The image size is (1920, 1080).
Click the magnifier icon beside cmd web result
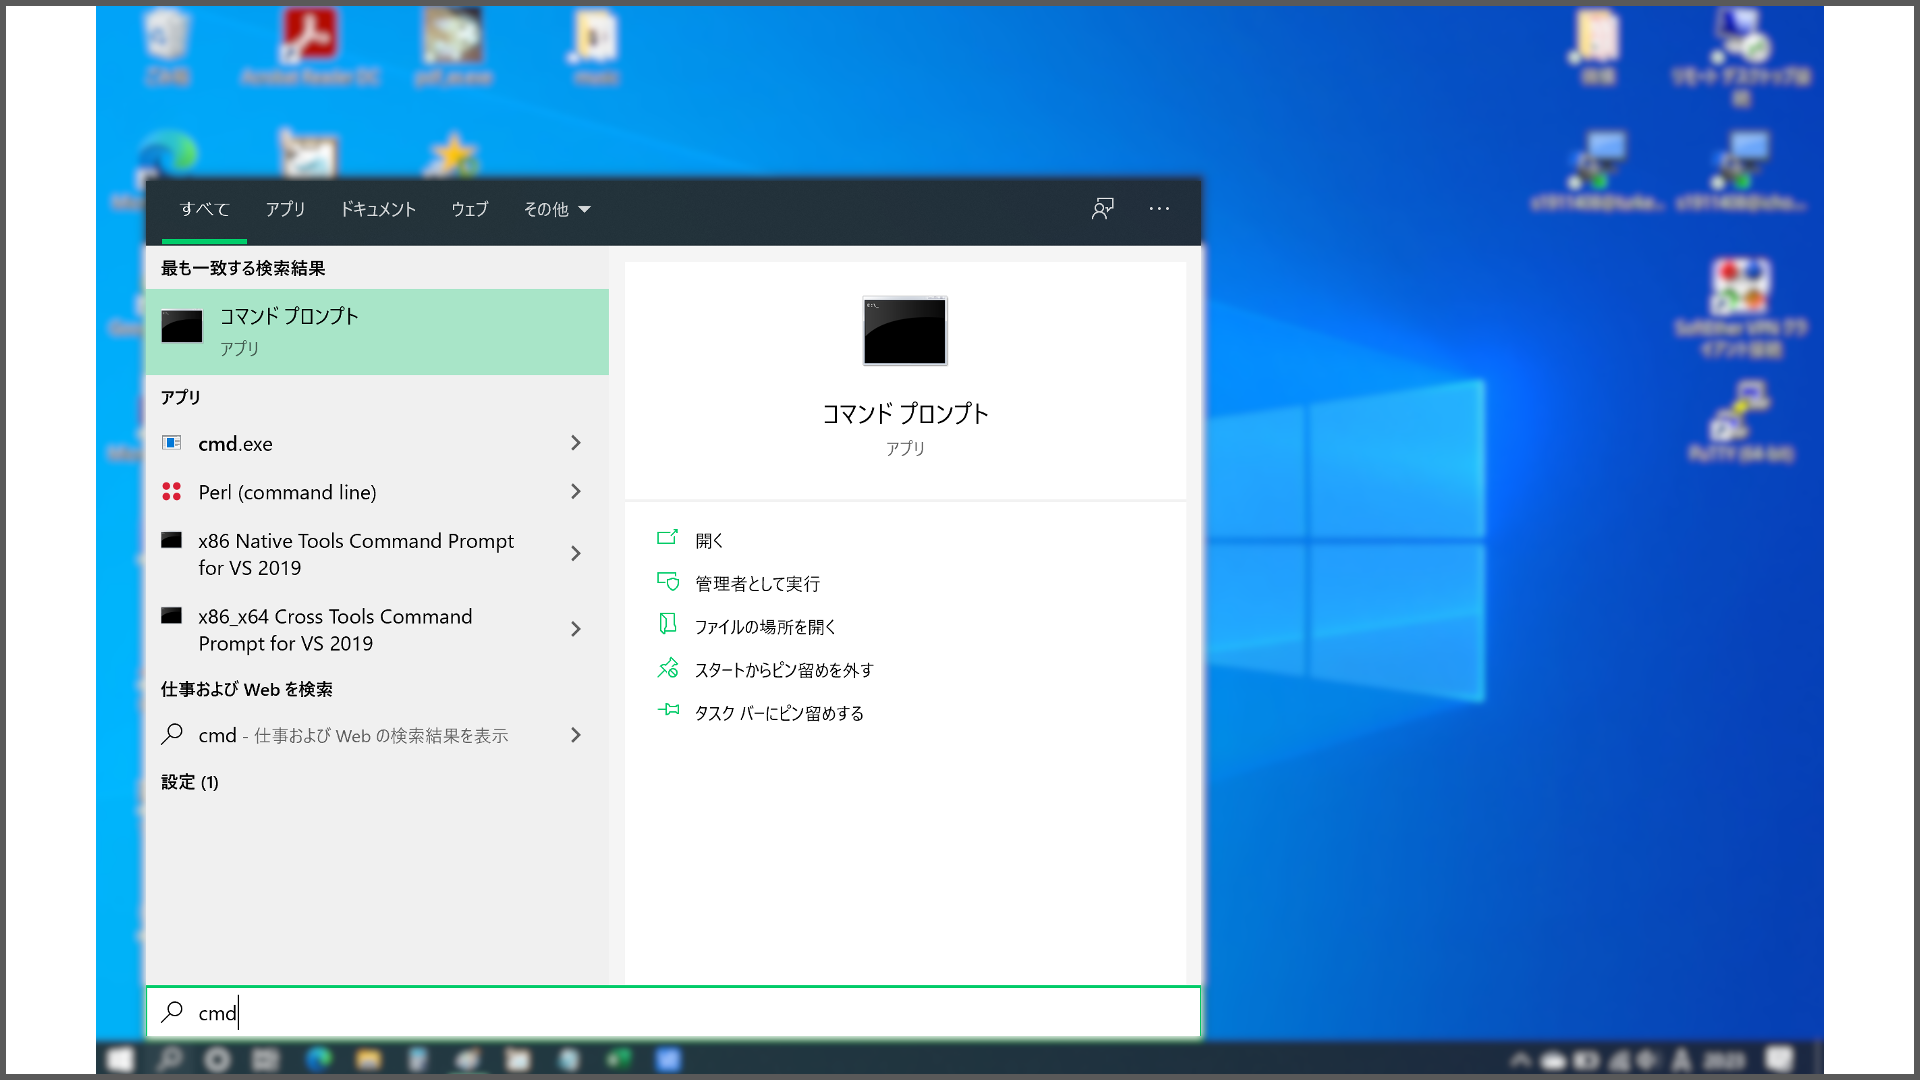(x=172, y=734)
